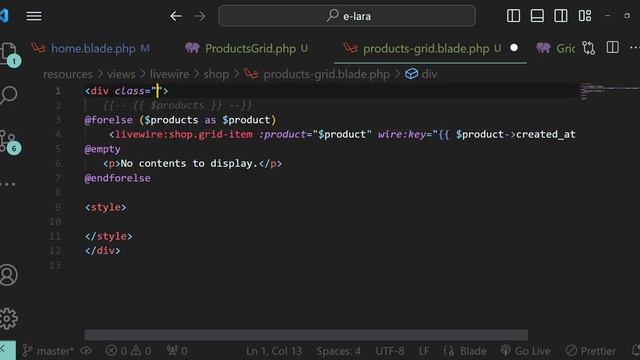Click the Prettier status item

coord(591,351)
